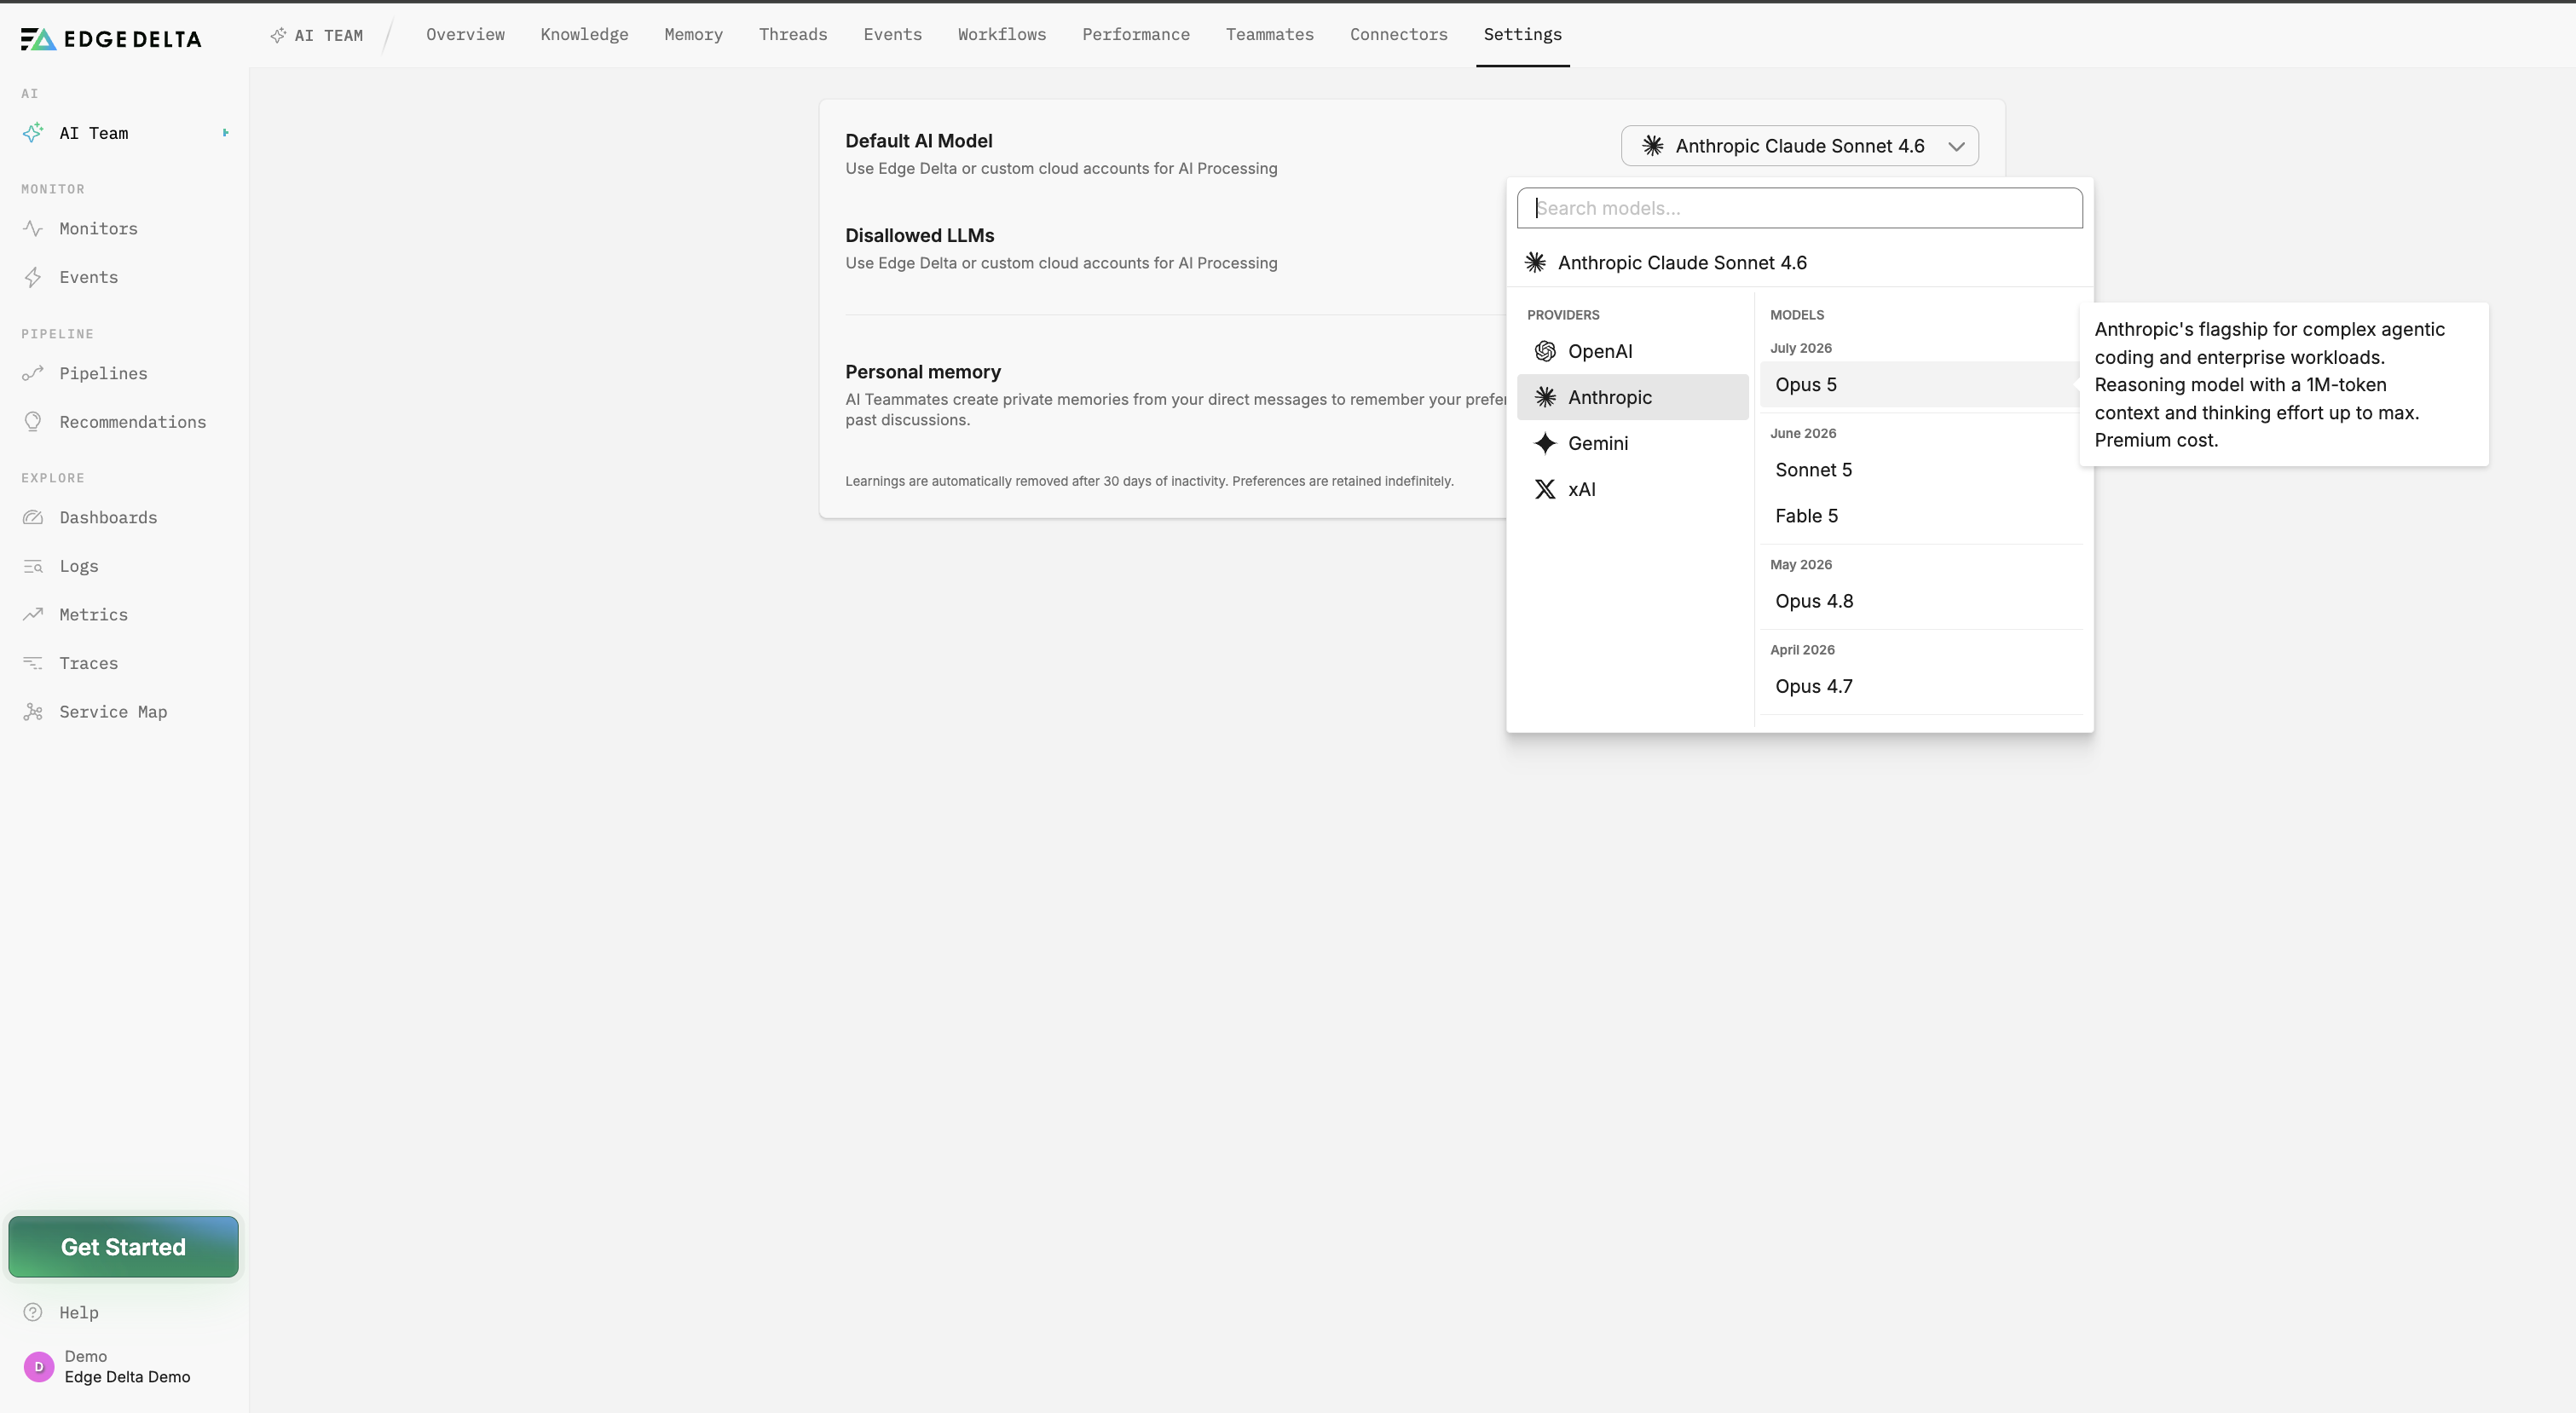The width and height of the screenshot is (2576, 1413).
Task: Choose the Gemini provider
Action: (1632, 443)
